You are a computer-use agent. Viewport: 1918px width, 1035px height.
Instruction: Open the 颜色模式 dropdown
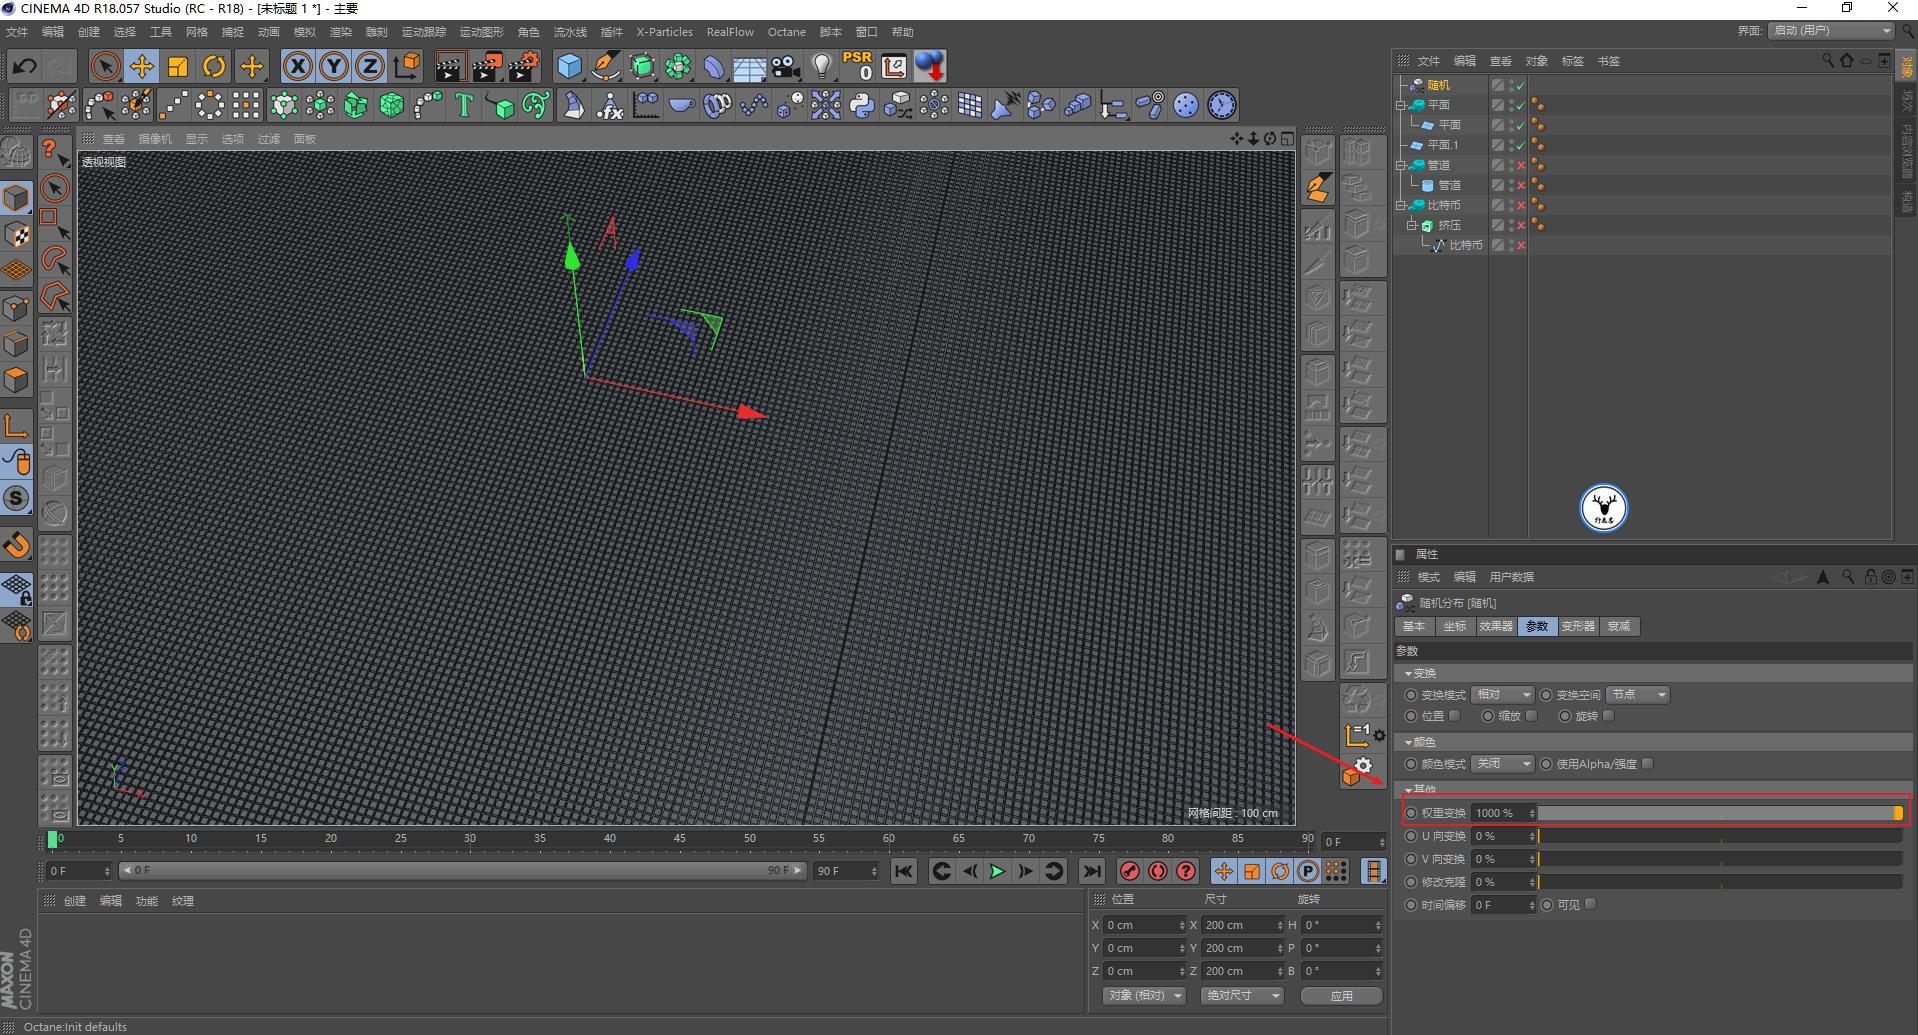[1502, 764]
